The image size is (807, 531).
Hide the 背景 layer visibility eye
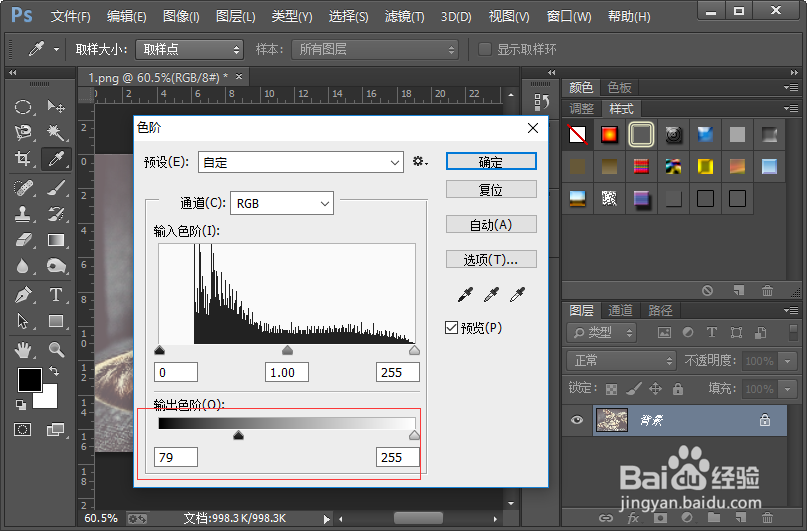(577, 420)
